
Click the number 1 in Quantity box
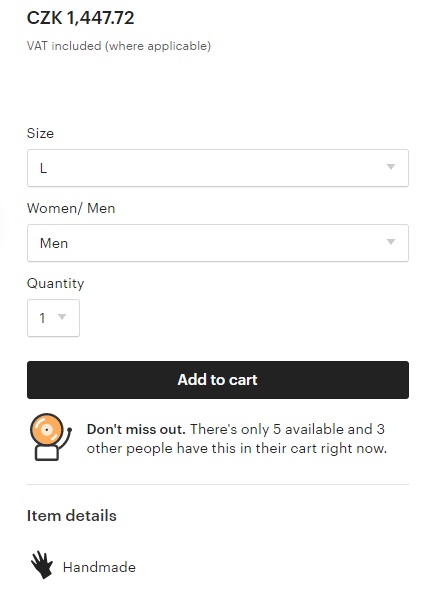click(x=43, y=318)
